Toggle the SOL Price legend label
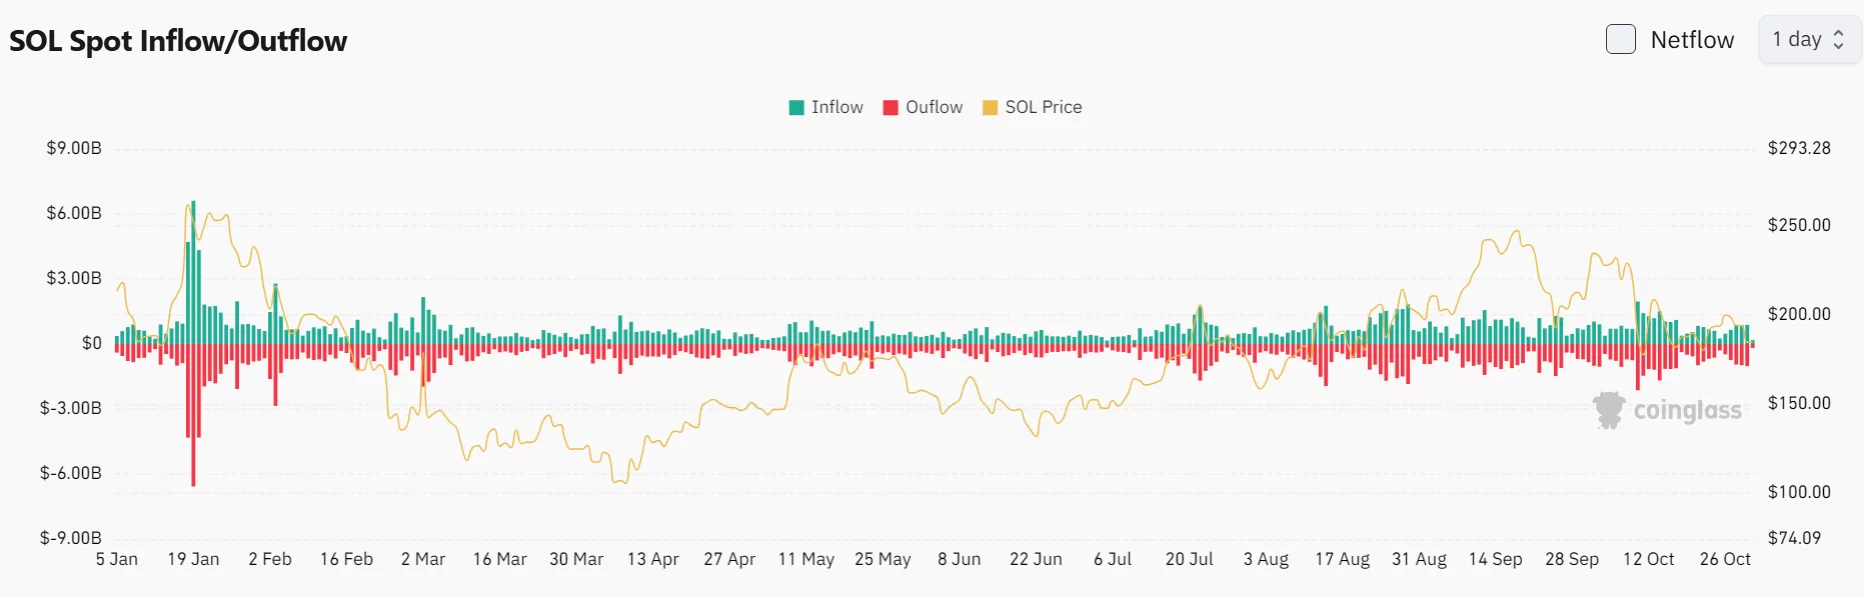Screen dimensions: 1864x597 1043,108
